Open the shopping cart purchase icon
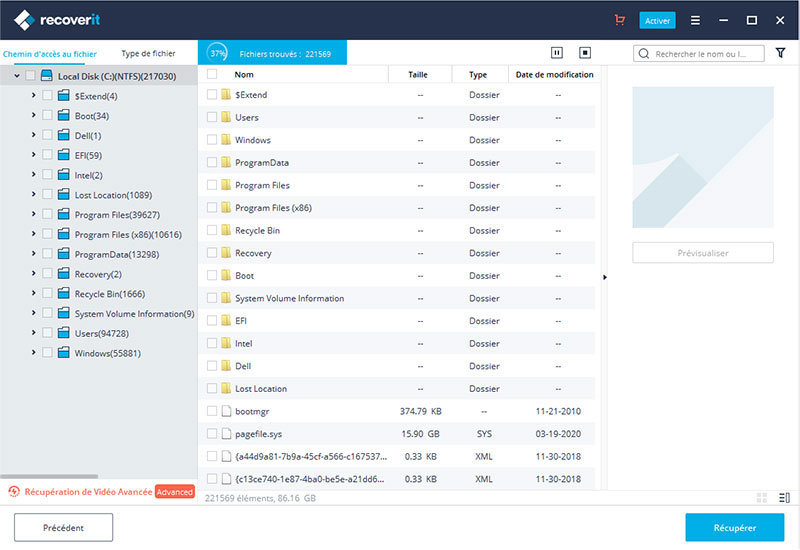The width and height of the screenshot is (800, 550). tap(620, 20)
